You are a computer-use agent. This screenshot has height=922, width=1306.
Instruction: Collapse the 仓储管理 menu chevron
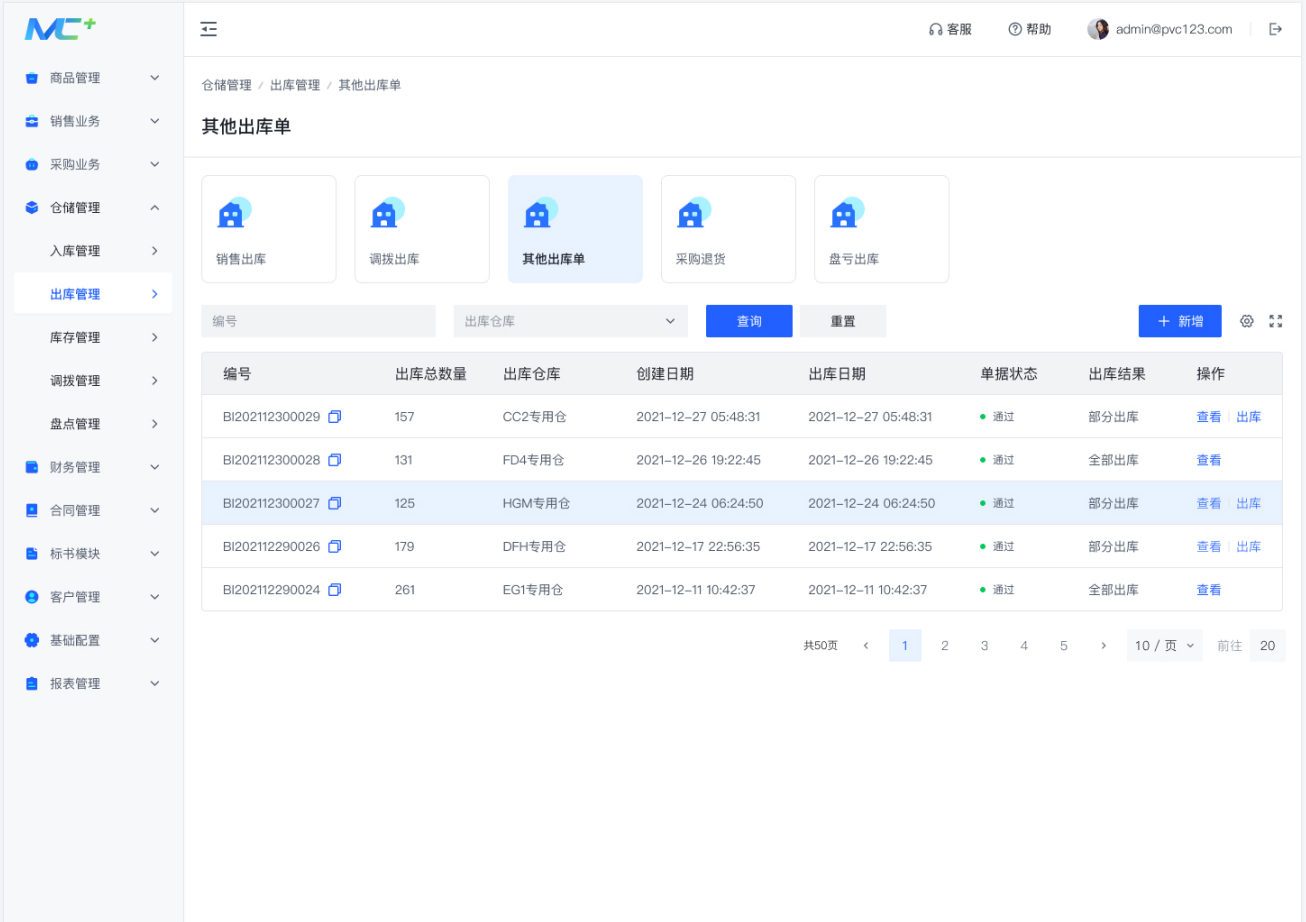[x=155, y=208]
